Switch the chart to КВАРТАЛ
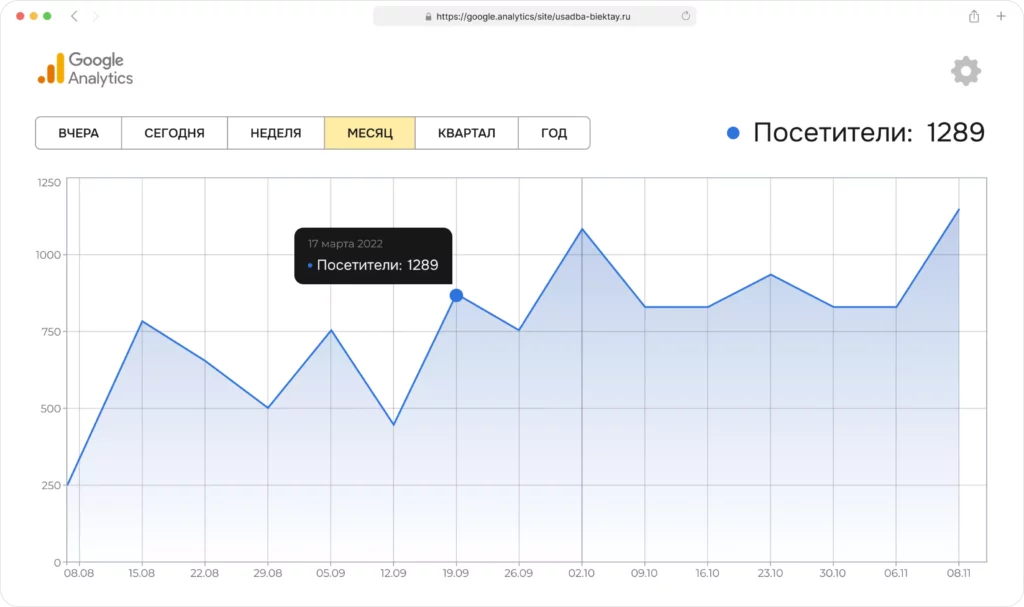 pyautogui.click(x=466, y=133)
